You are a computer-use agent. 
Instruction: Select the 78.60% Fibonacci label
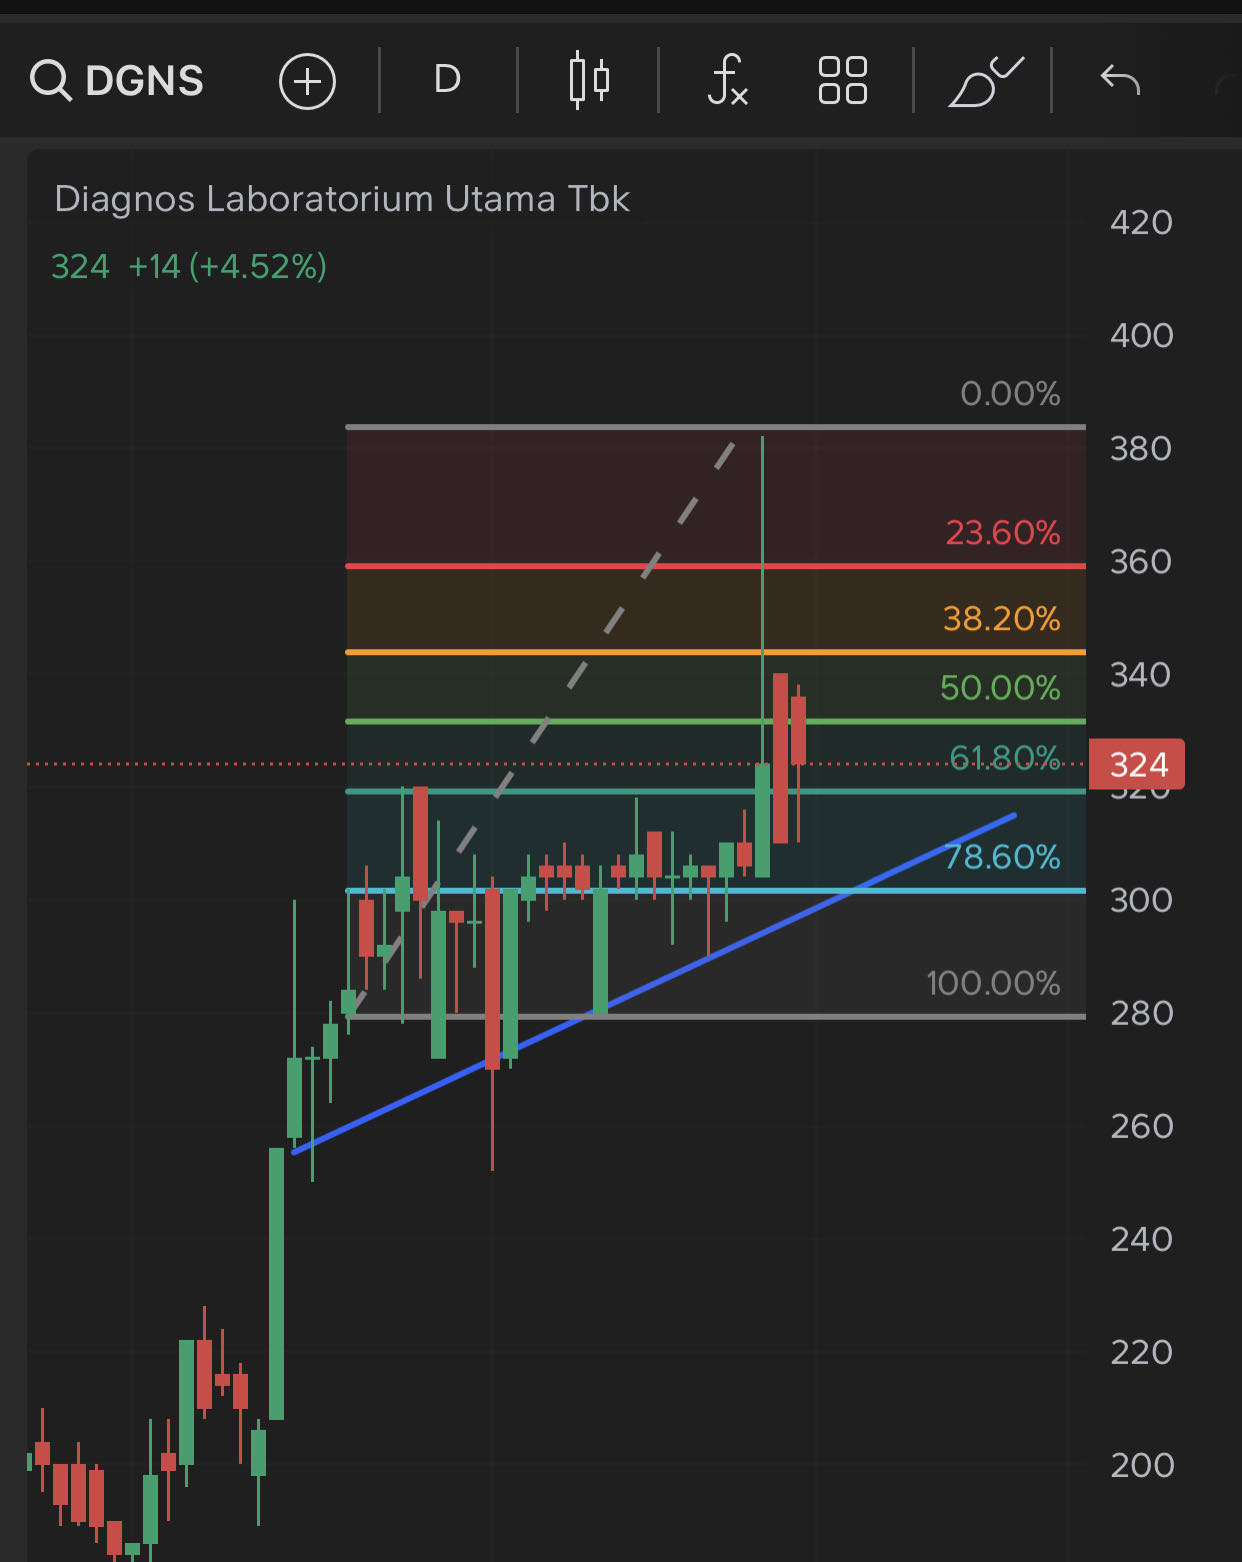click(x=1002, y=856)
